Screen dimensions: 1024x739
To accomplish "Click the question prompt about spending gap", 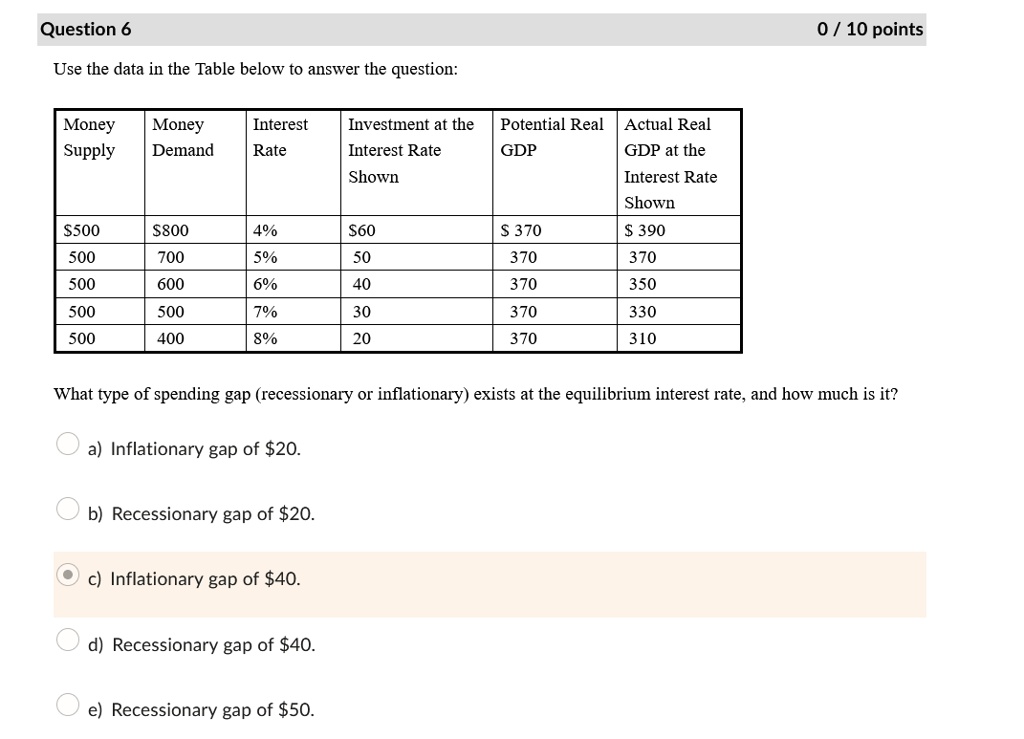I will pyautogui.click(x=474, y=393).
